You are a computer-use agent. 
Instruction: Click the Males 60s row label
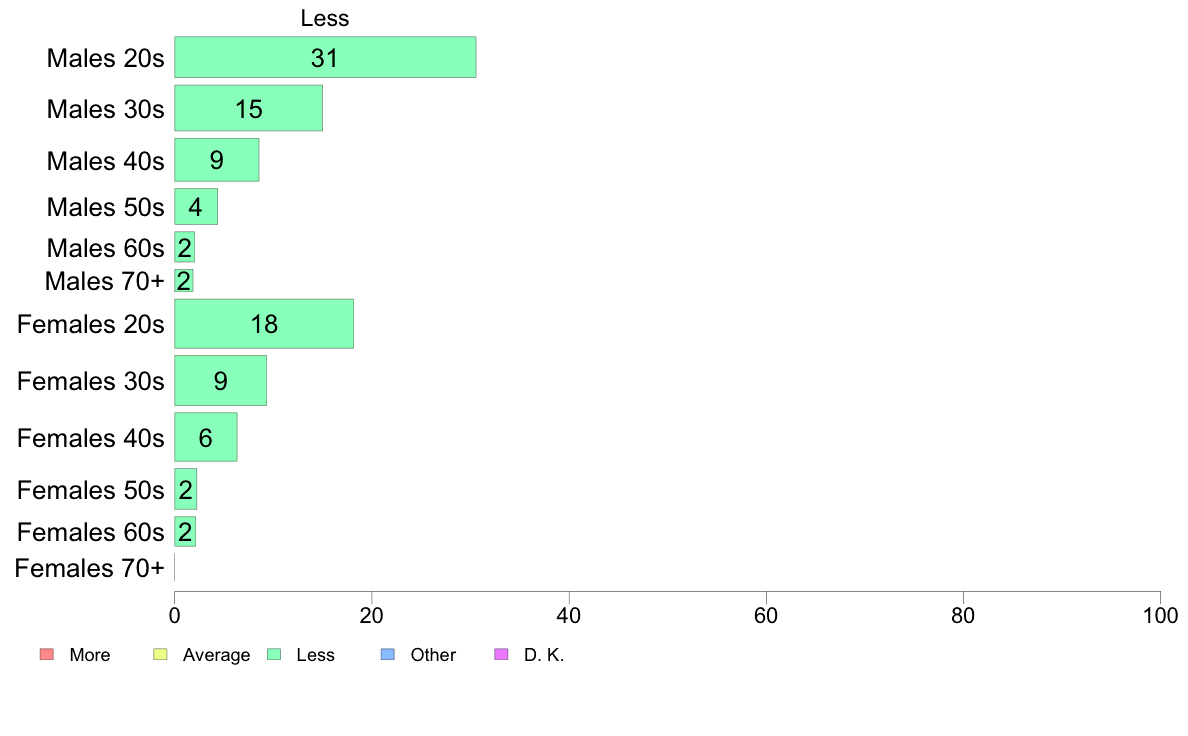tap(105, 248)
